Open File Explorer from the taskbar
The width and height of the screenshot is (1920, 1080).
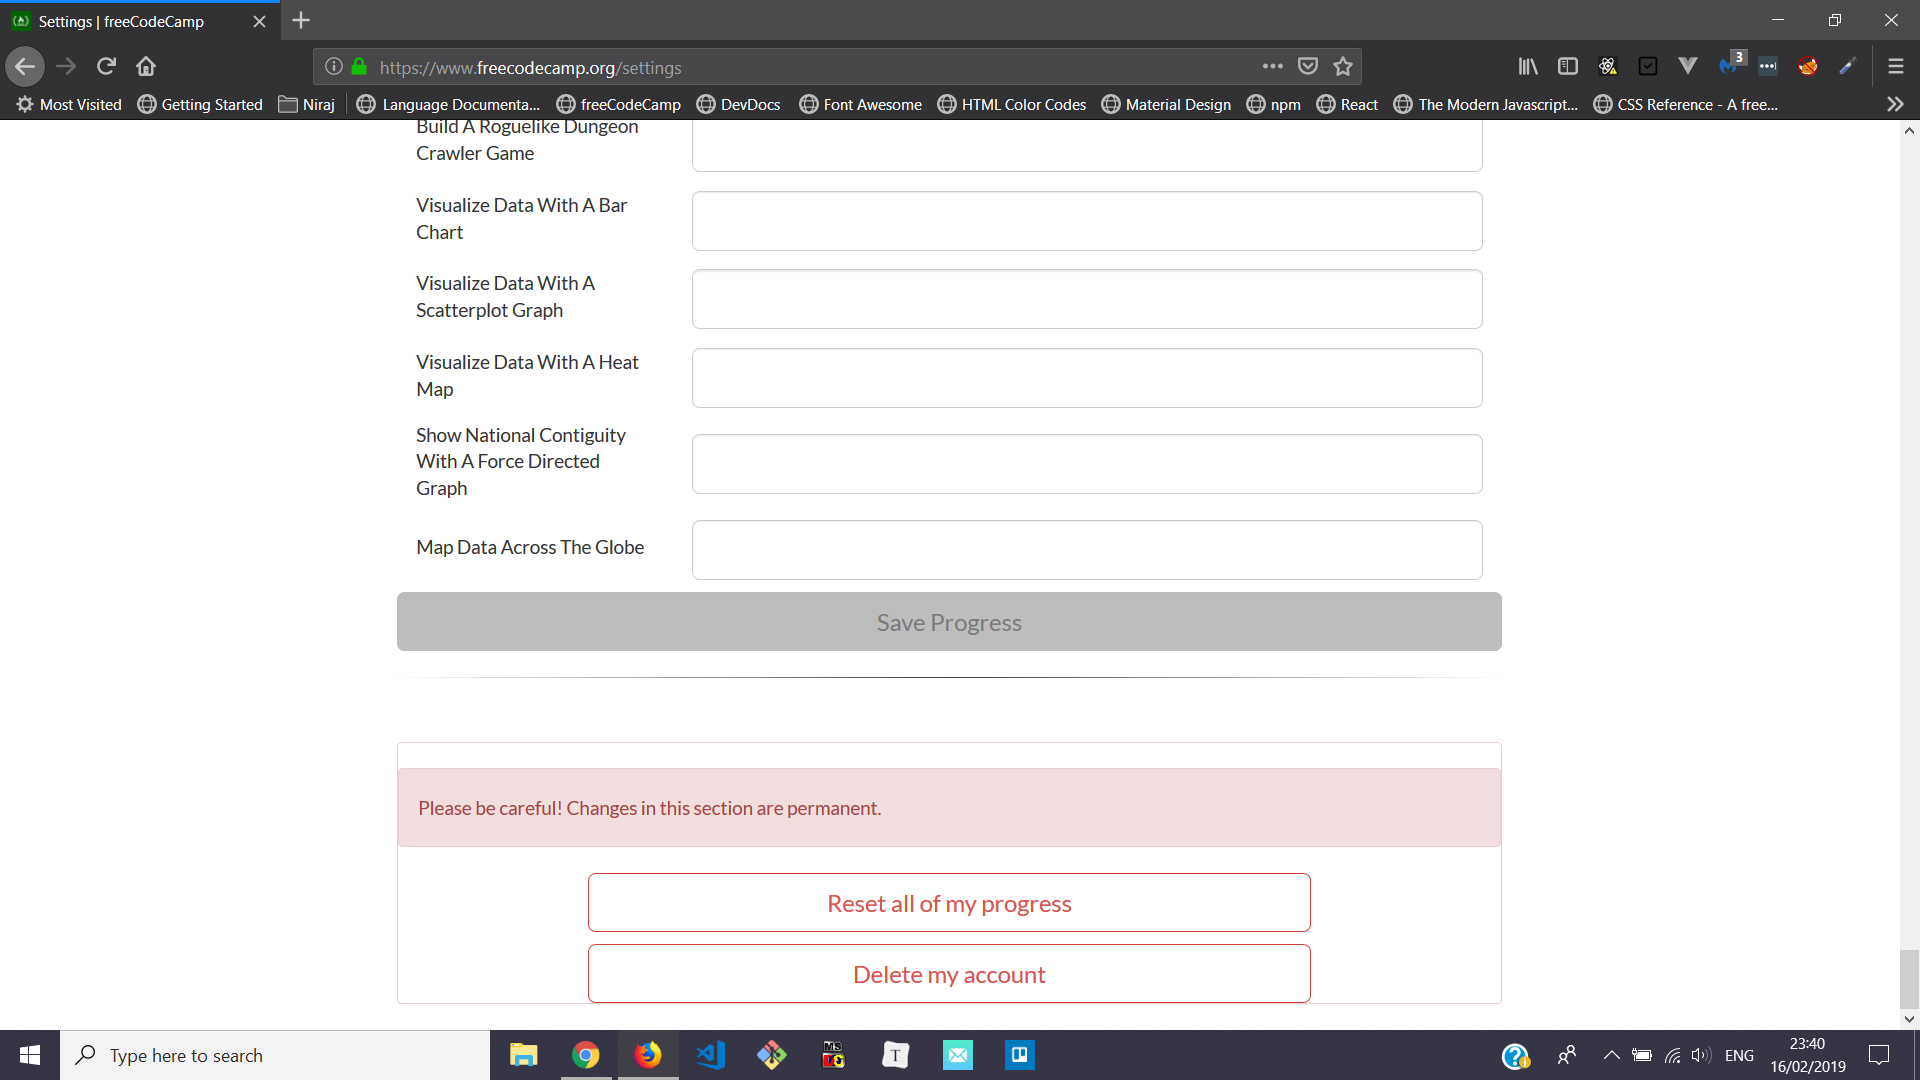click(524, 1055)
